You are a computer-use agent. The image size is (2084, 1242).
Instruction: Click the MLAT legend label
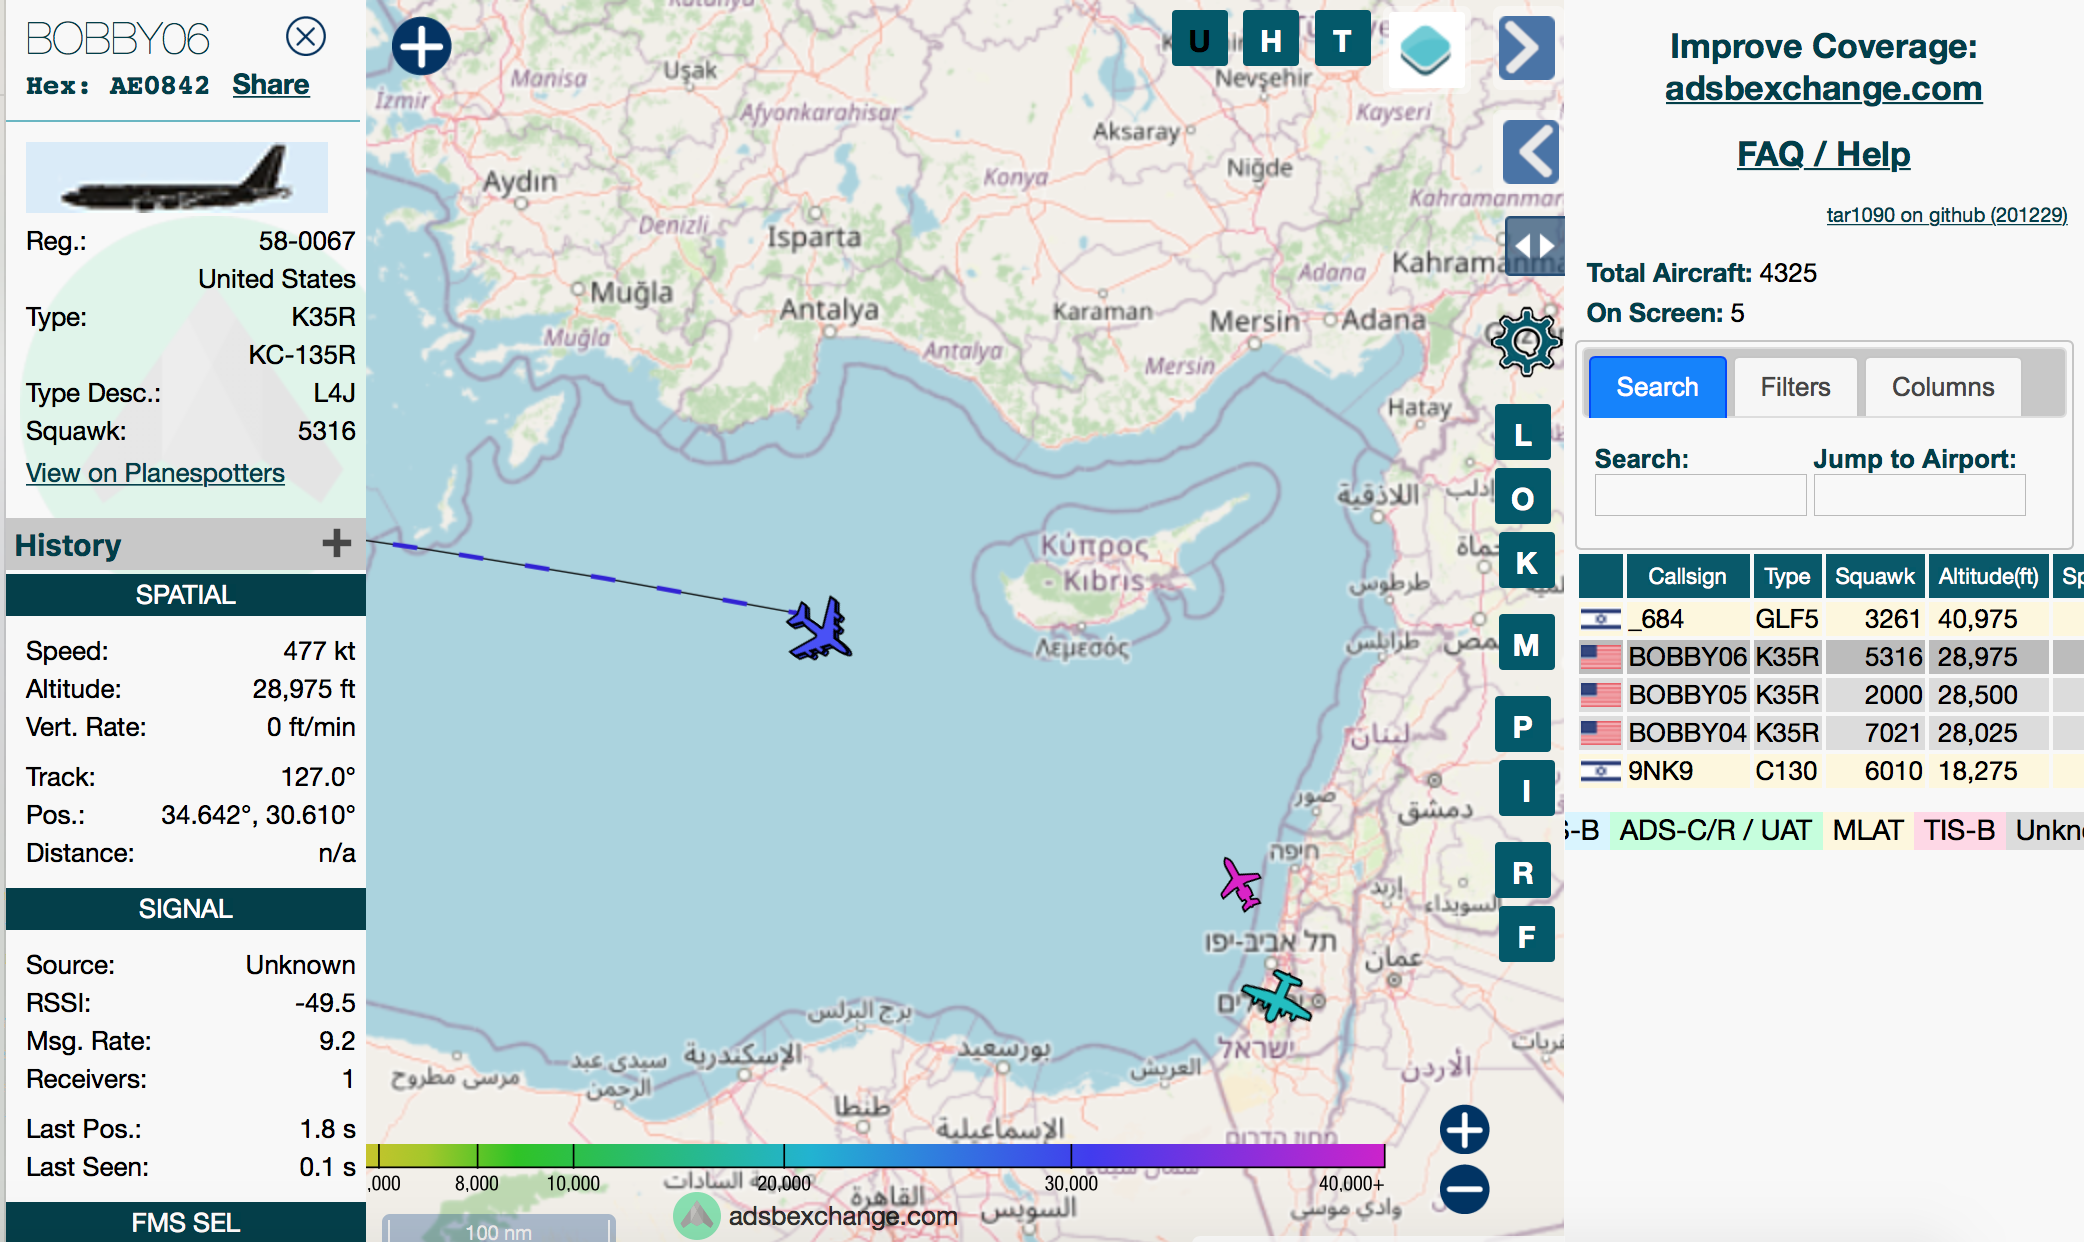coord(1867,830)
